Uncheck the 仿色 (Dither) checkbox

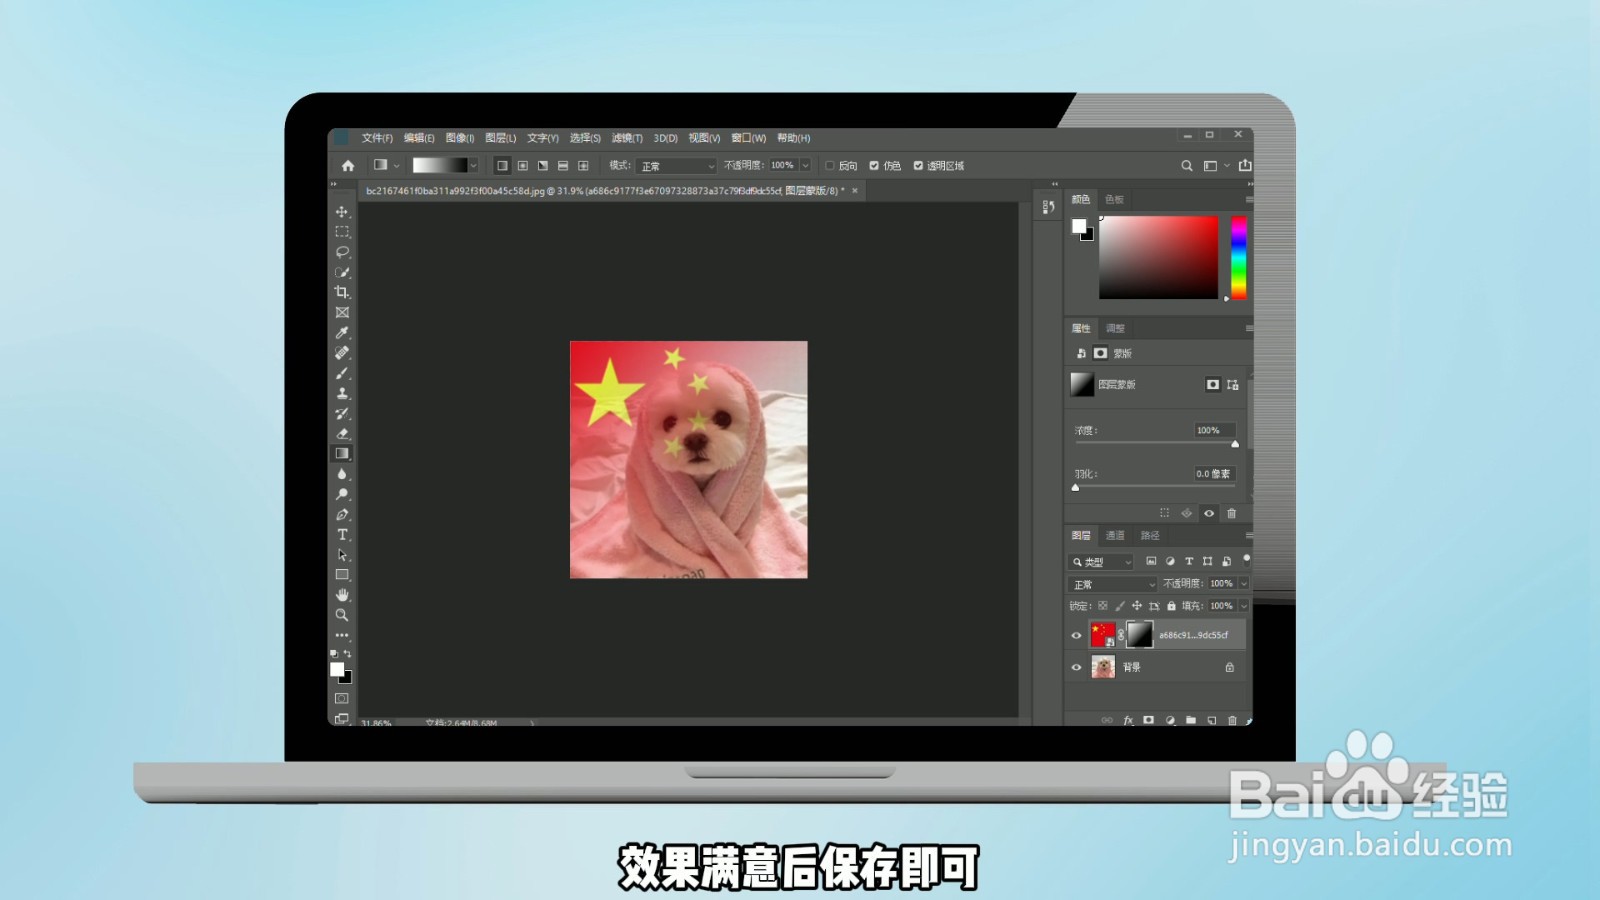pos(874,166)
